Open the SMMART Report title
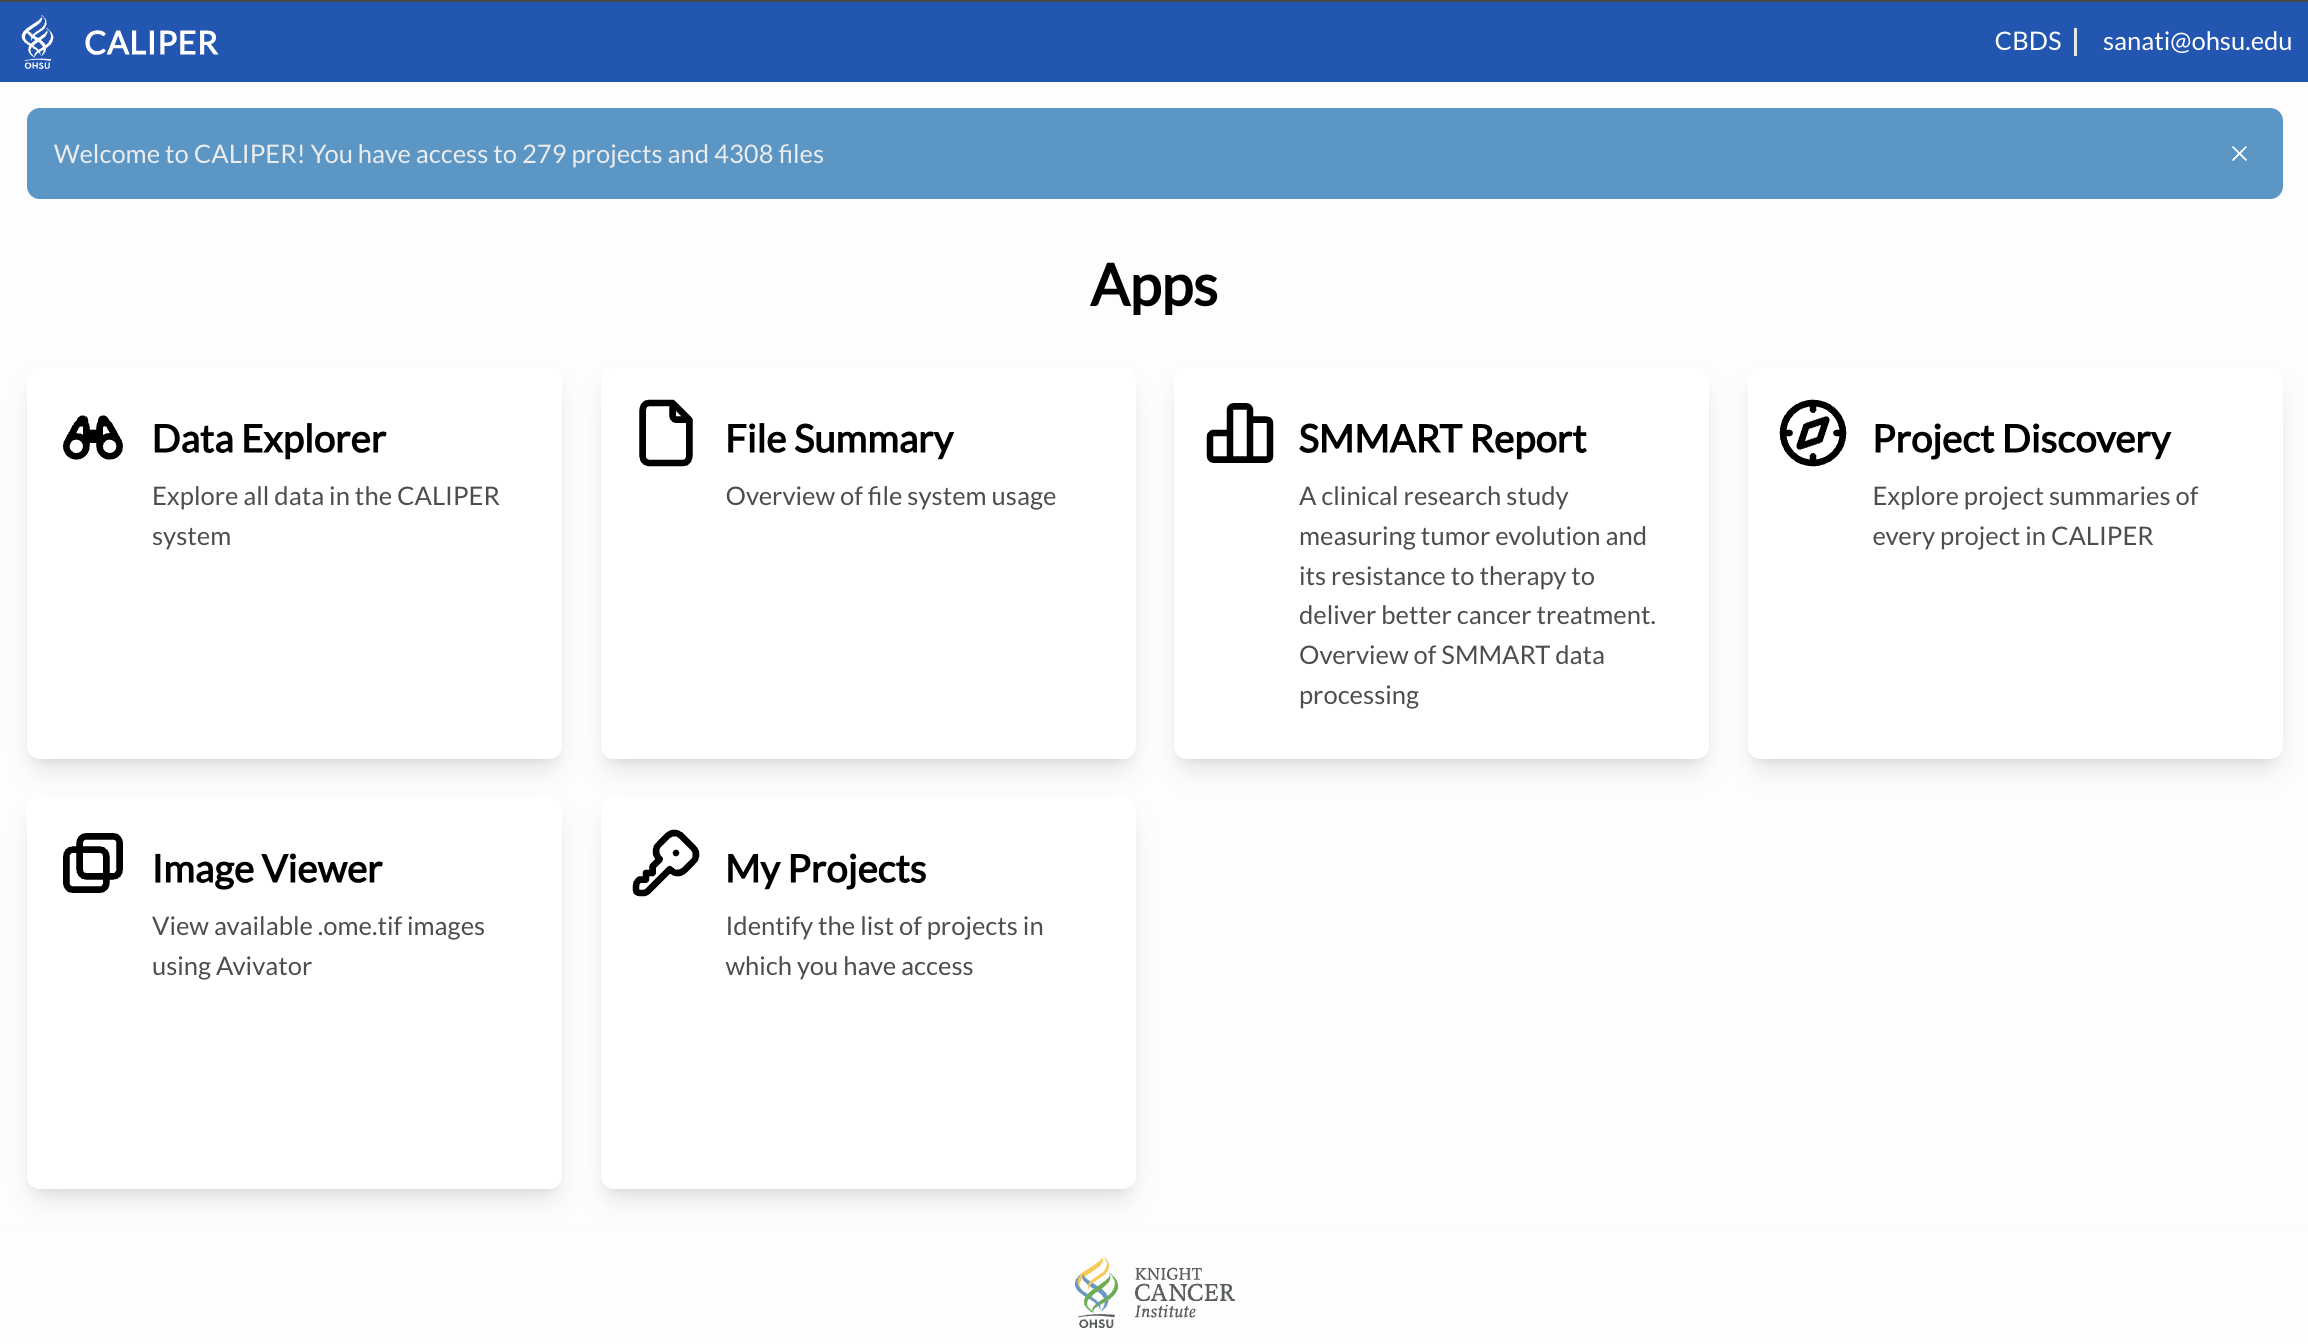The width and height of the screenshot is (2308, 1344). (x=1442, y=439)
